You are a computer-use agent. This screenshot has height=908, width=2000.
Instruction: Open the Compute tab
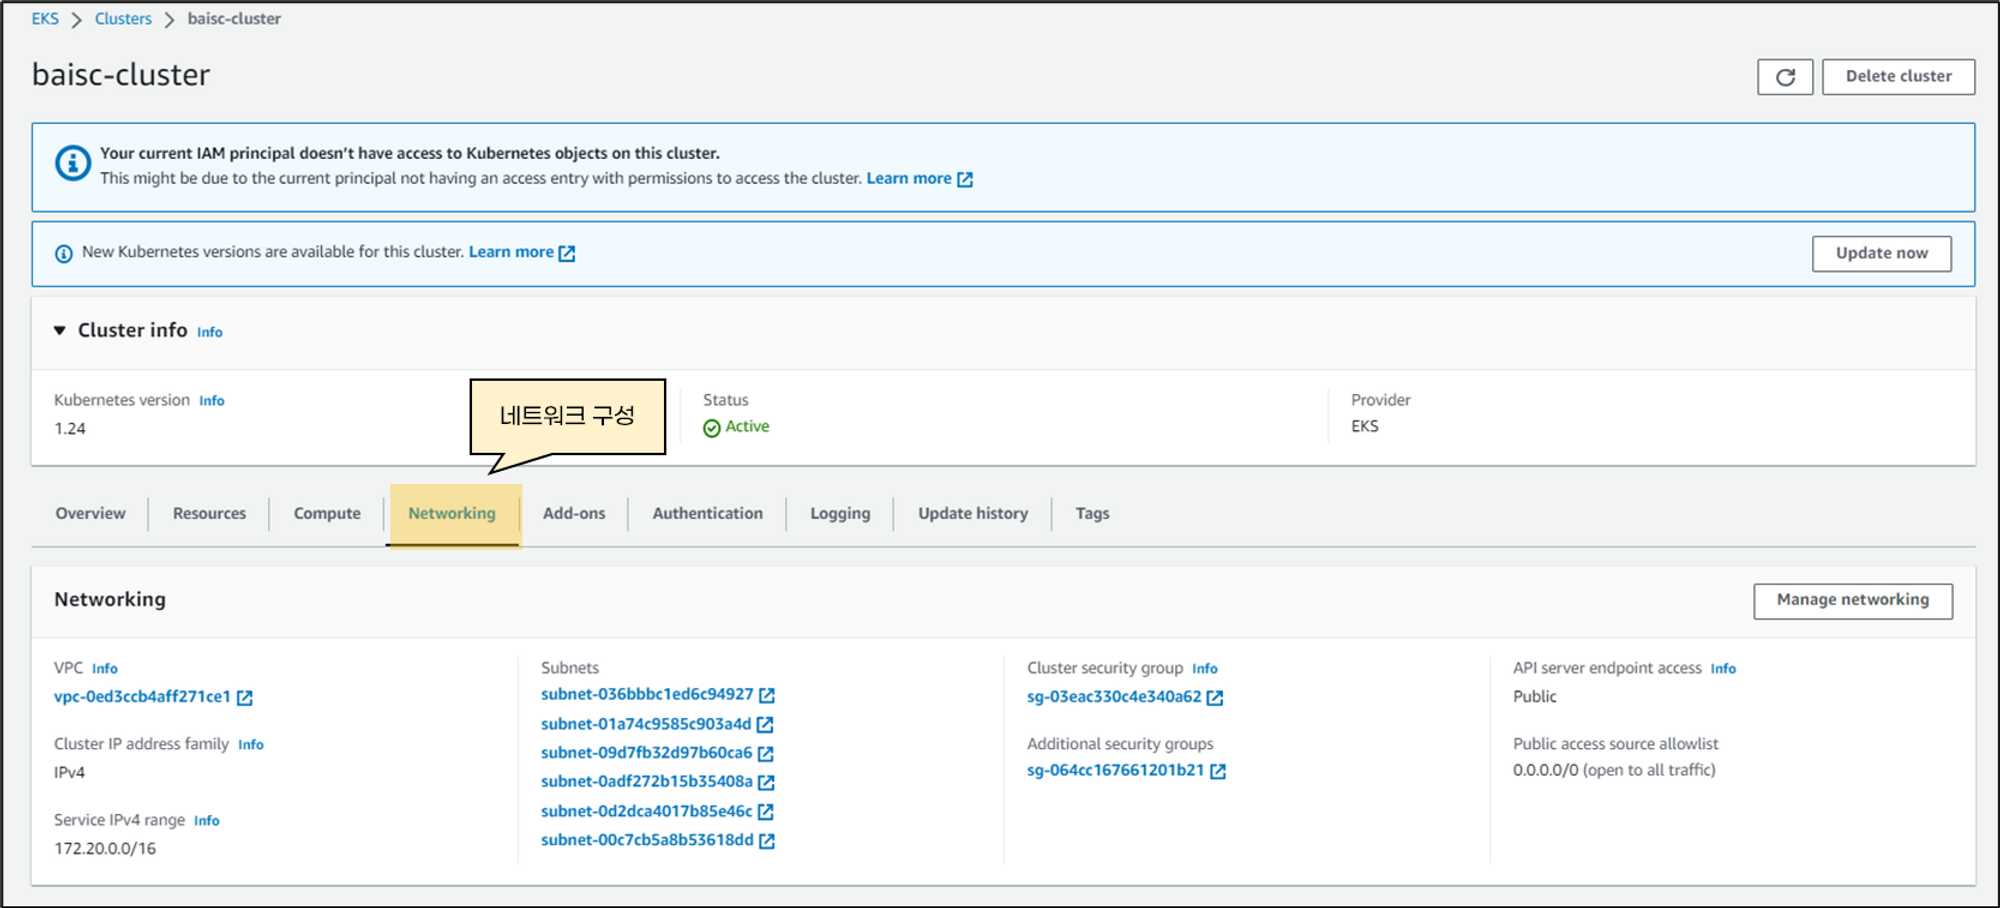coord(327,513)
